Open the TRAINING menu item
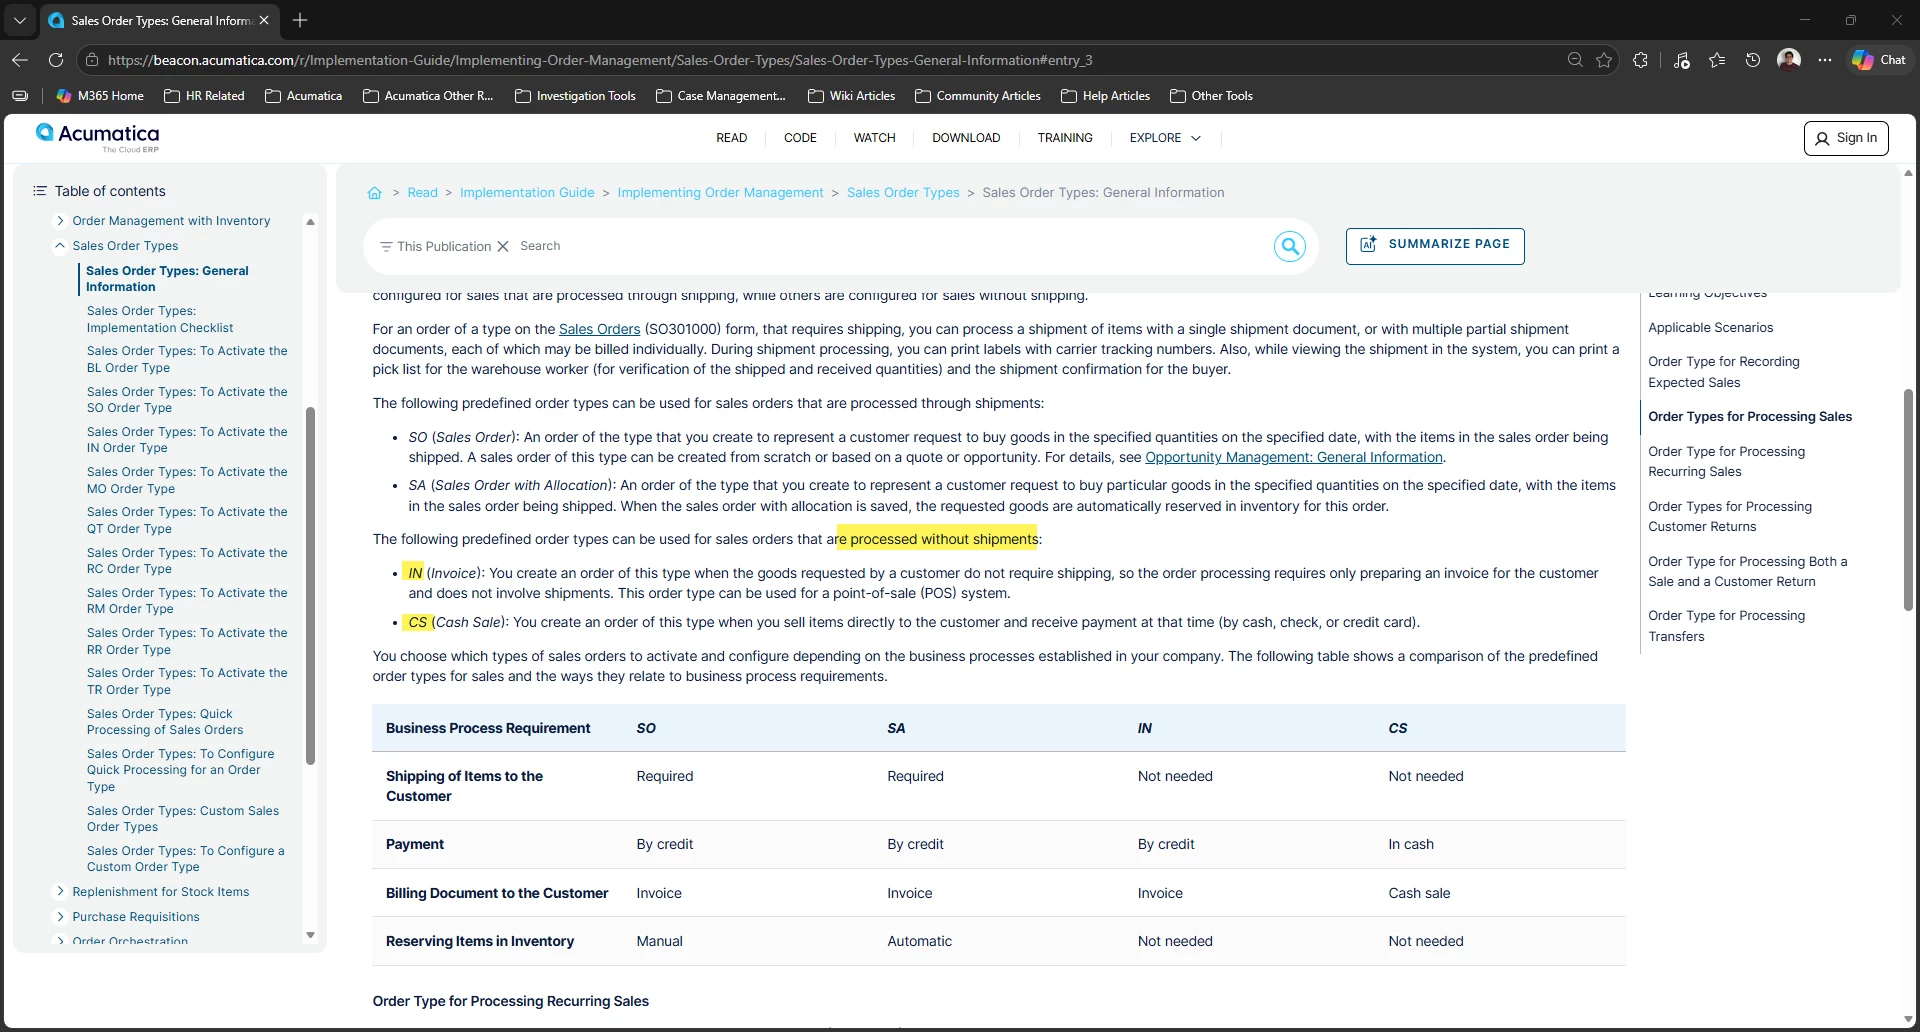The height and width of the screenshot is (1032, 1920). (1065, 138)
